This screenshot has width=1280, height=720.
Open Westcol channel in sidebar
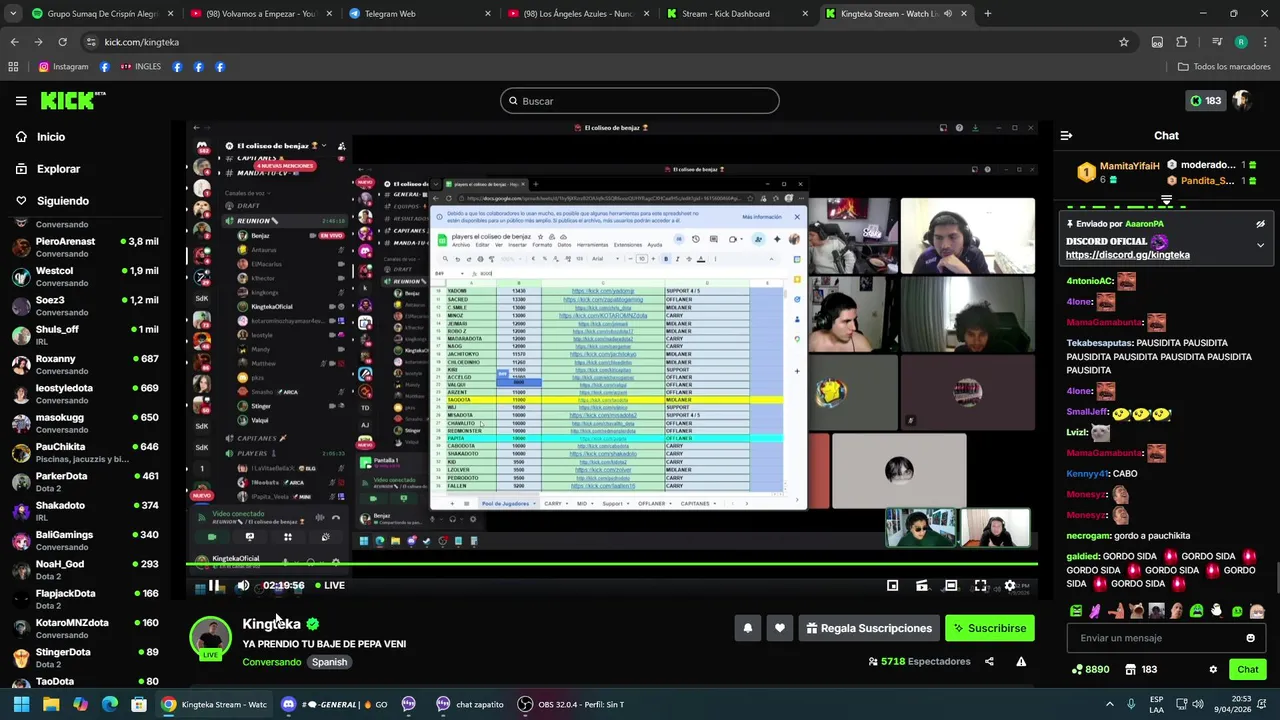86,276
